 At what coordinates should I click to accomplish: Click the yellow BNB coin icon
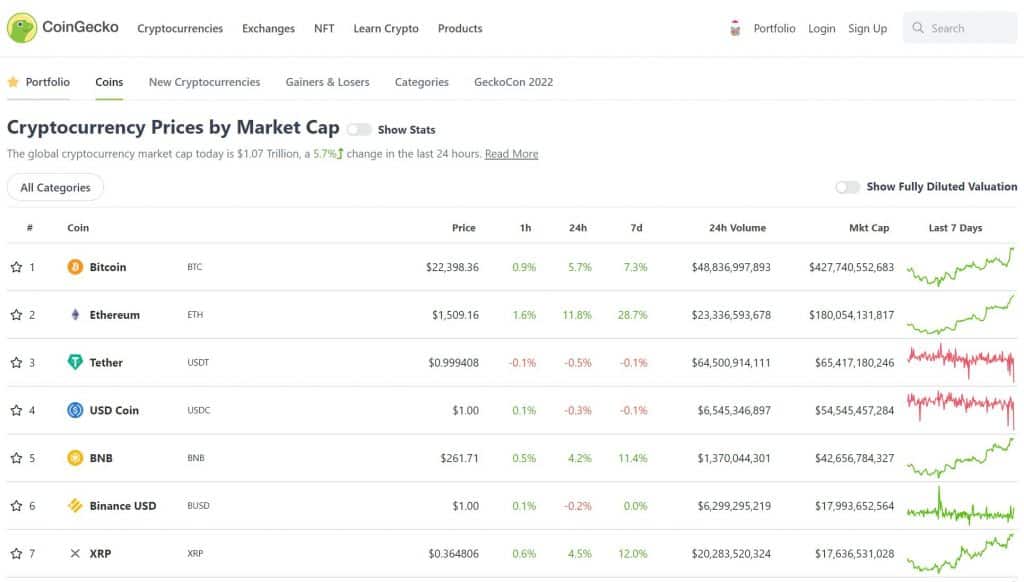pos(75,457)
